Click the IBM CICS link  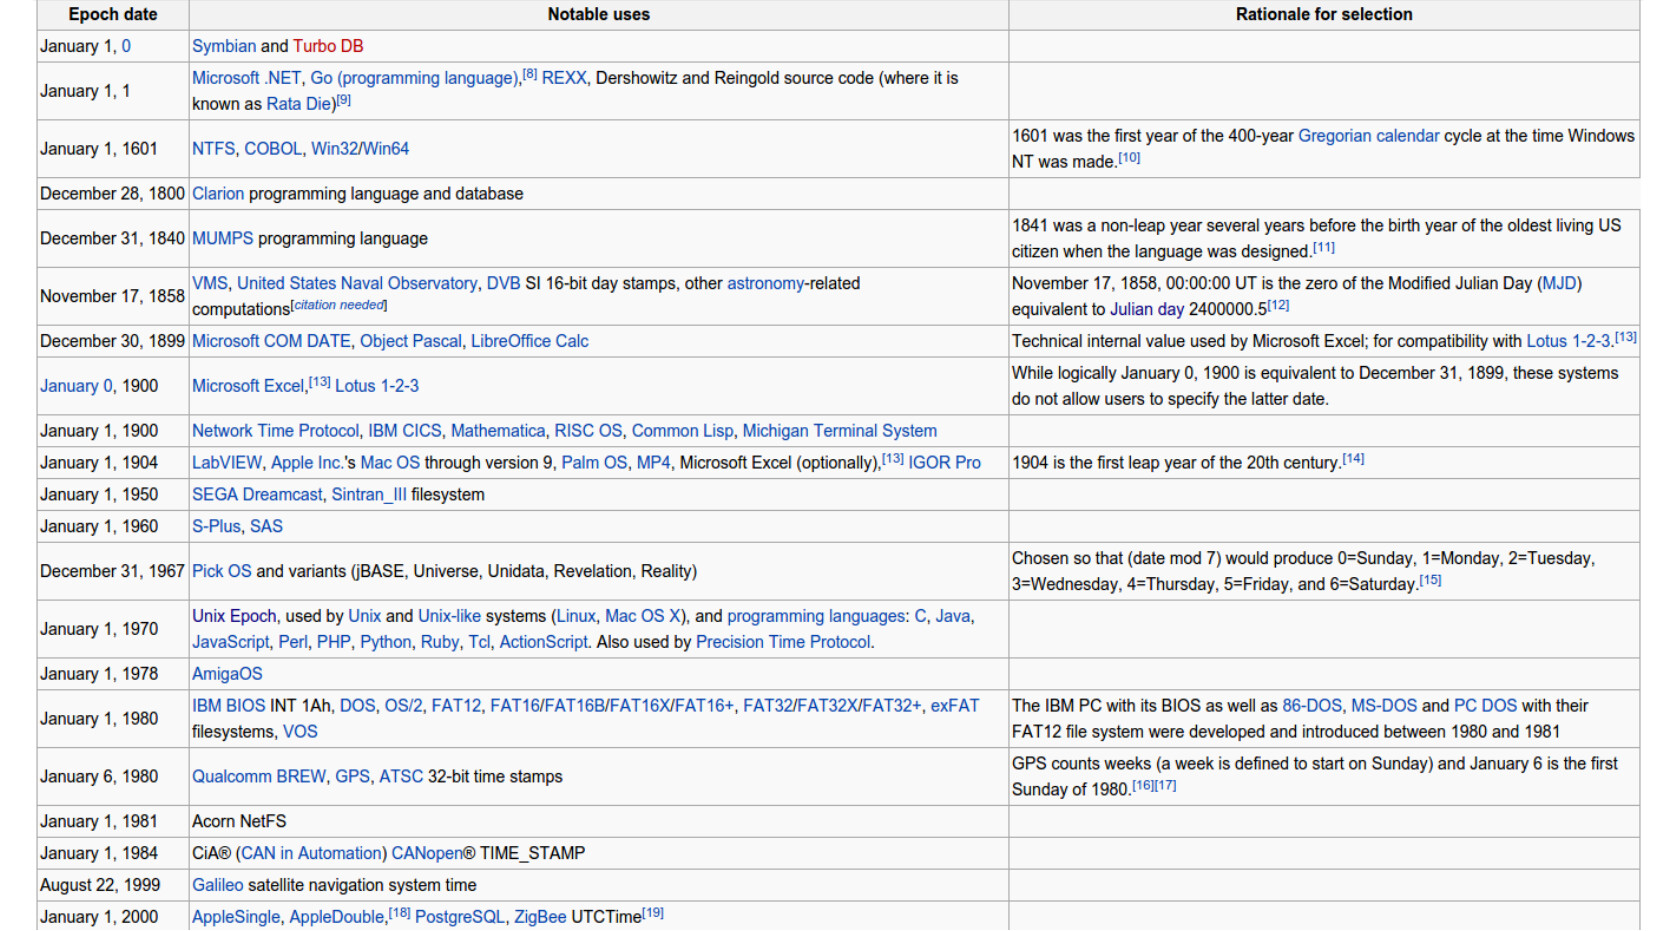click(x=405, y=431)
